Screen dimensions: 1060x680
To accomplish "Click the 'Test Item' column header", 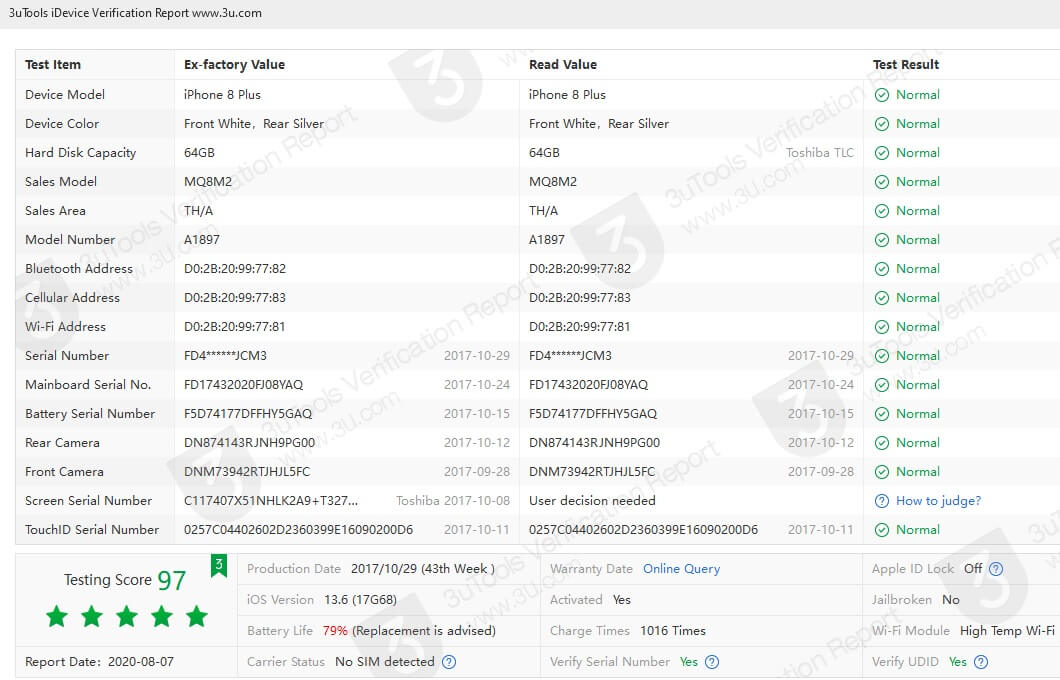I will click(x=53, y=65).
